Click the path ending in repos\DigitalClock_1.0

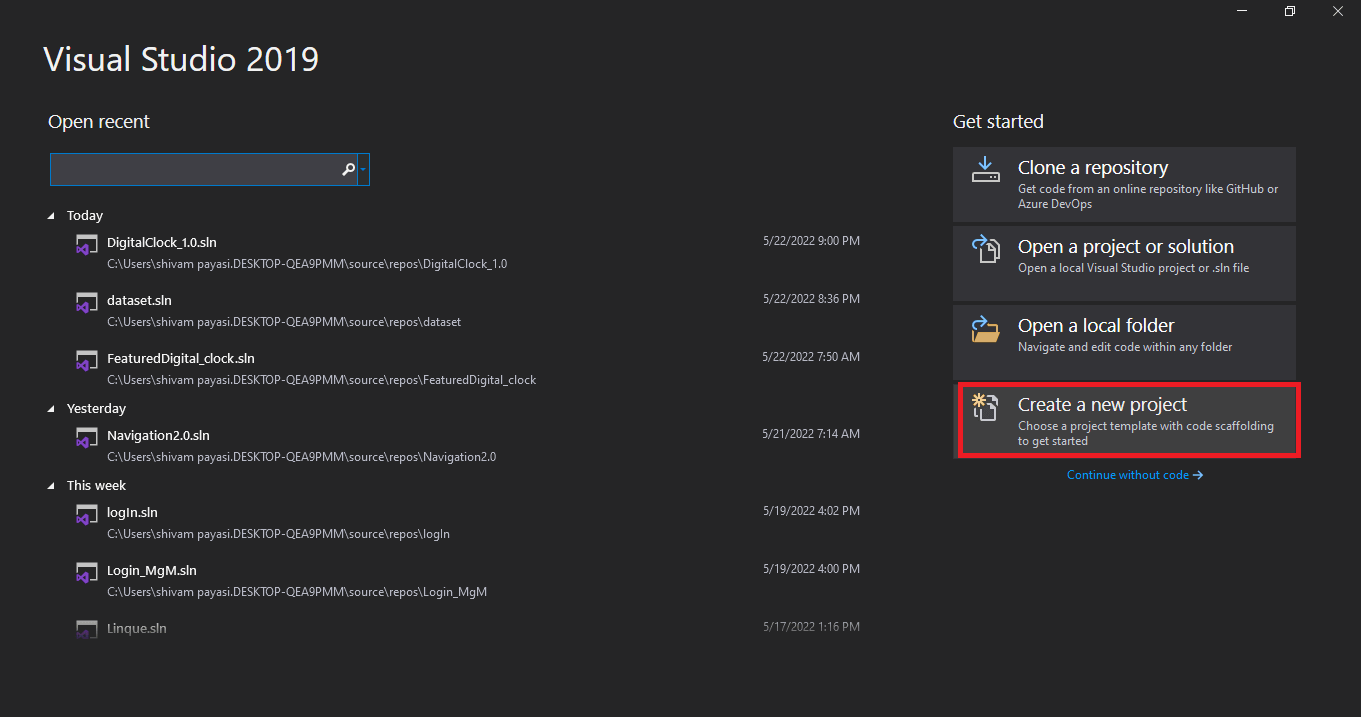pos(307,264)
